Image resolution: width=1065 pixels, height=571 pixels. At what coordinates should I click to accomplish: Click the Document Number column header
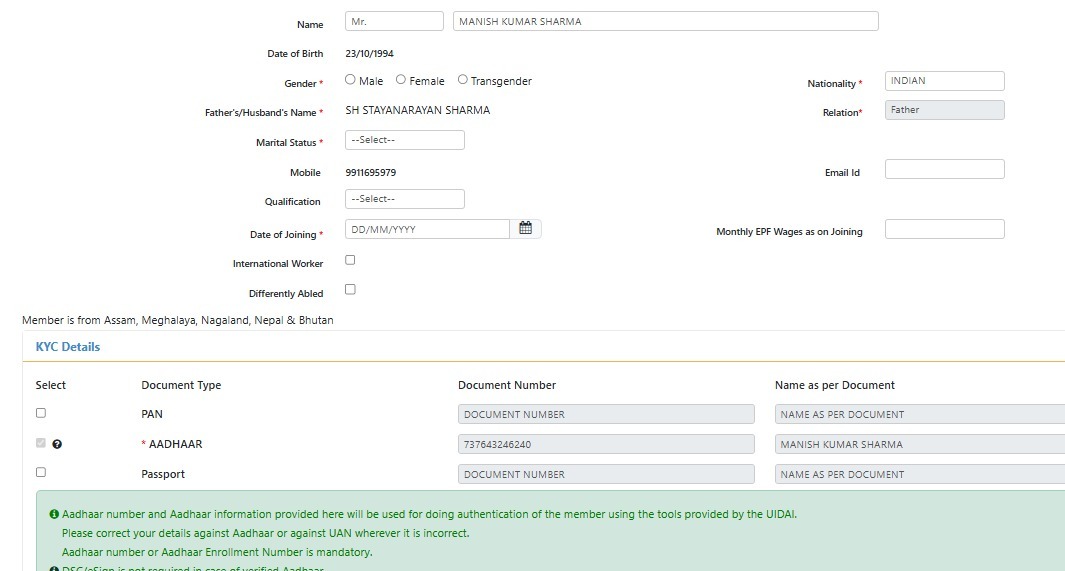(507, 385)
